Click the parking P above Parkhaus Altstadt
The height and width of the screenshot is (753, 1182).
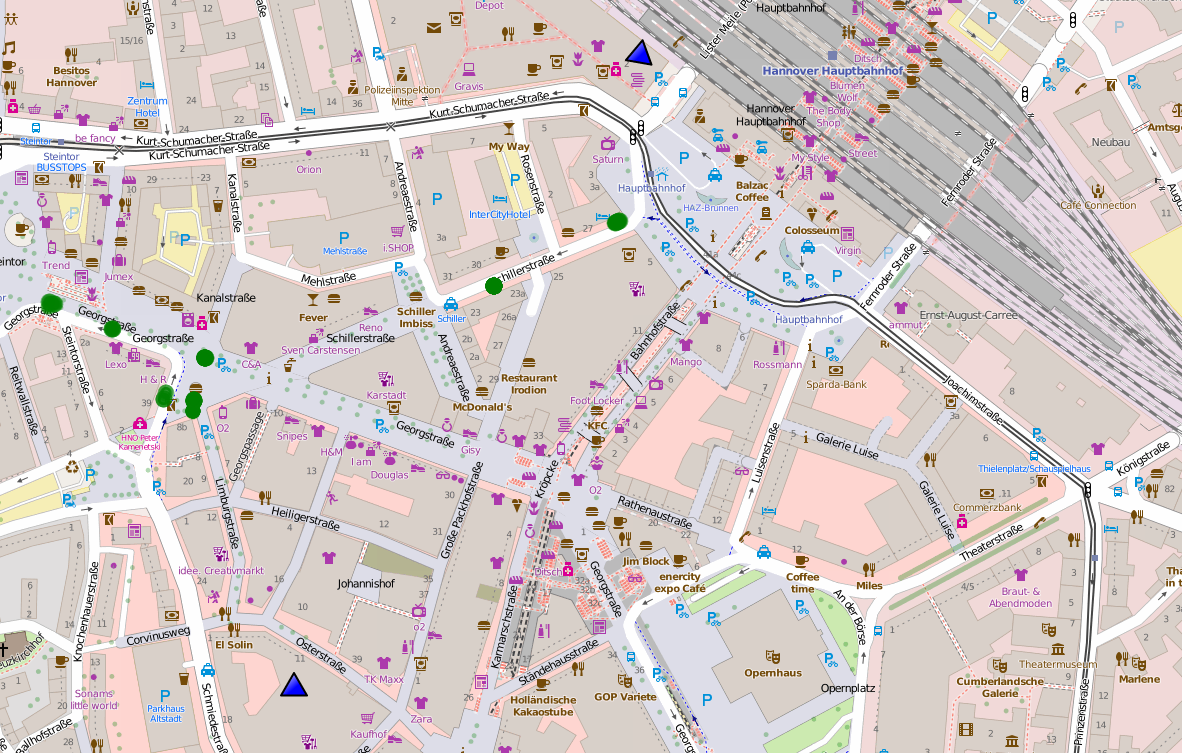tap(165, 696)
